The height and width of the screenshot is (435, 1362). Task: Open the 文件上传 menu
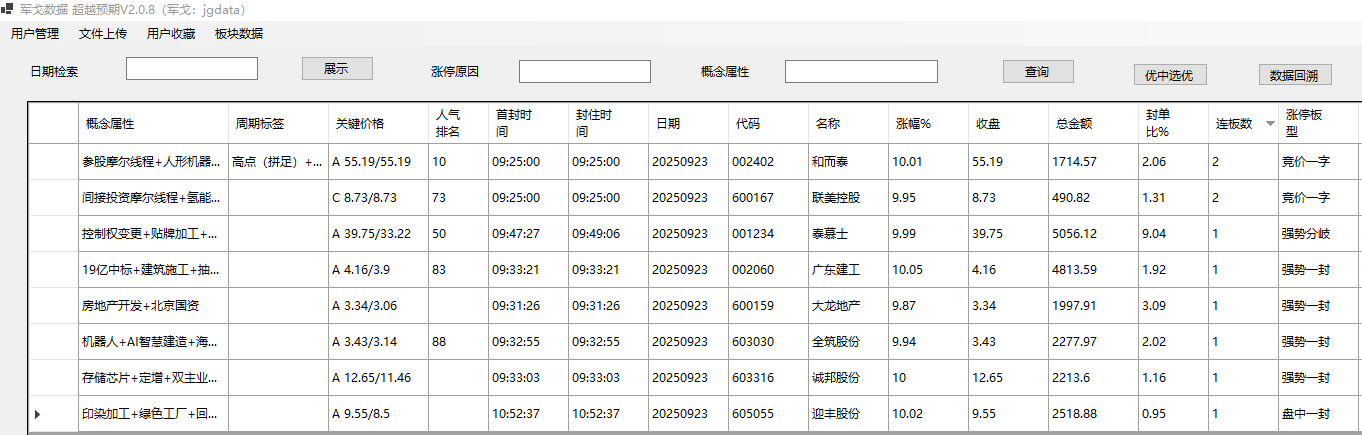pos(103,34)
